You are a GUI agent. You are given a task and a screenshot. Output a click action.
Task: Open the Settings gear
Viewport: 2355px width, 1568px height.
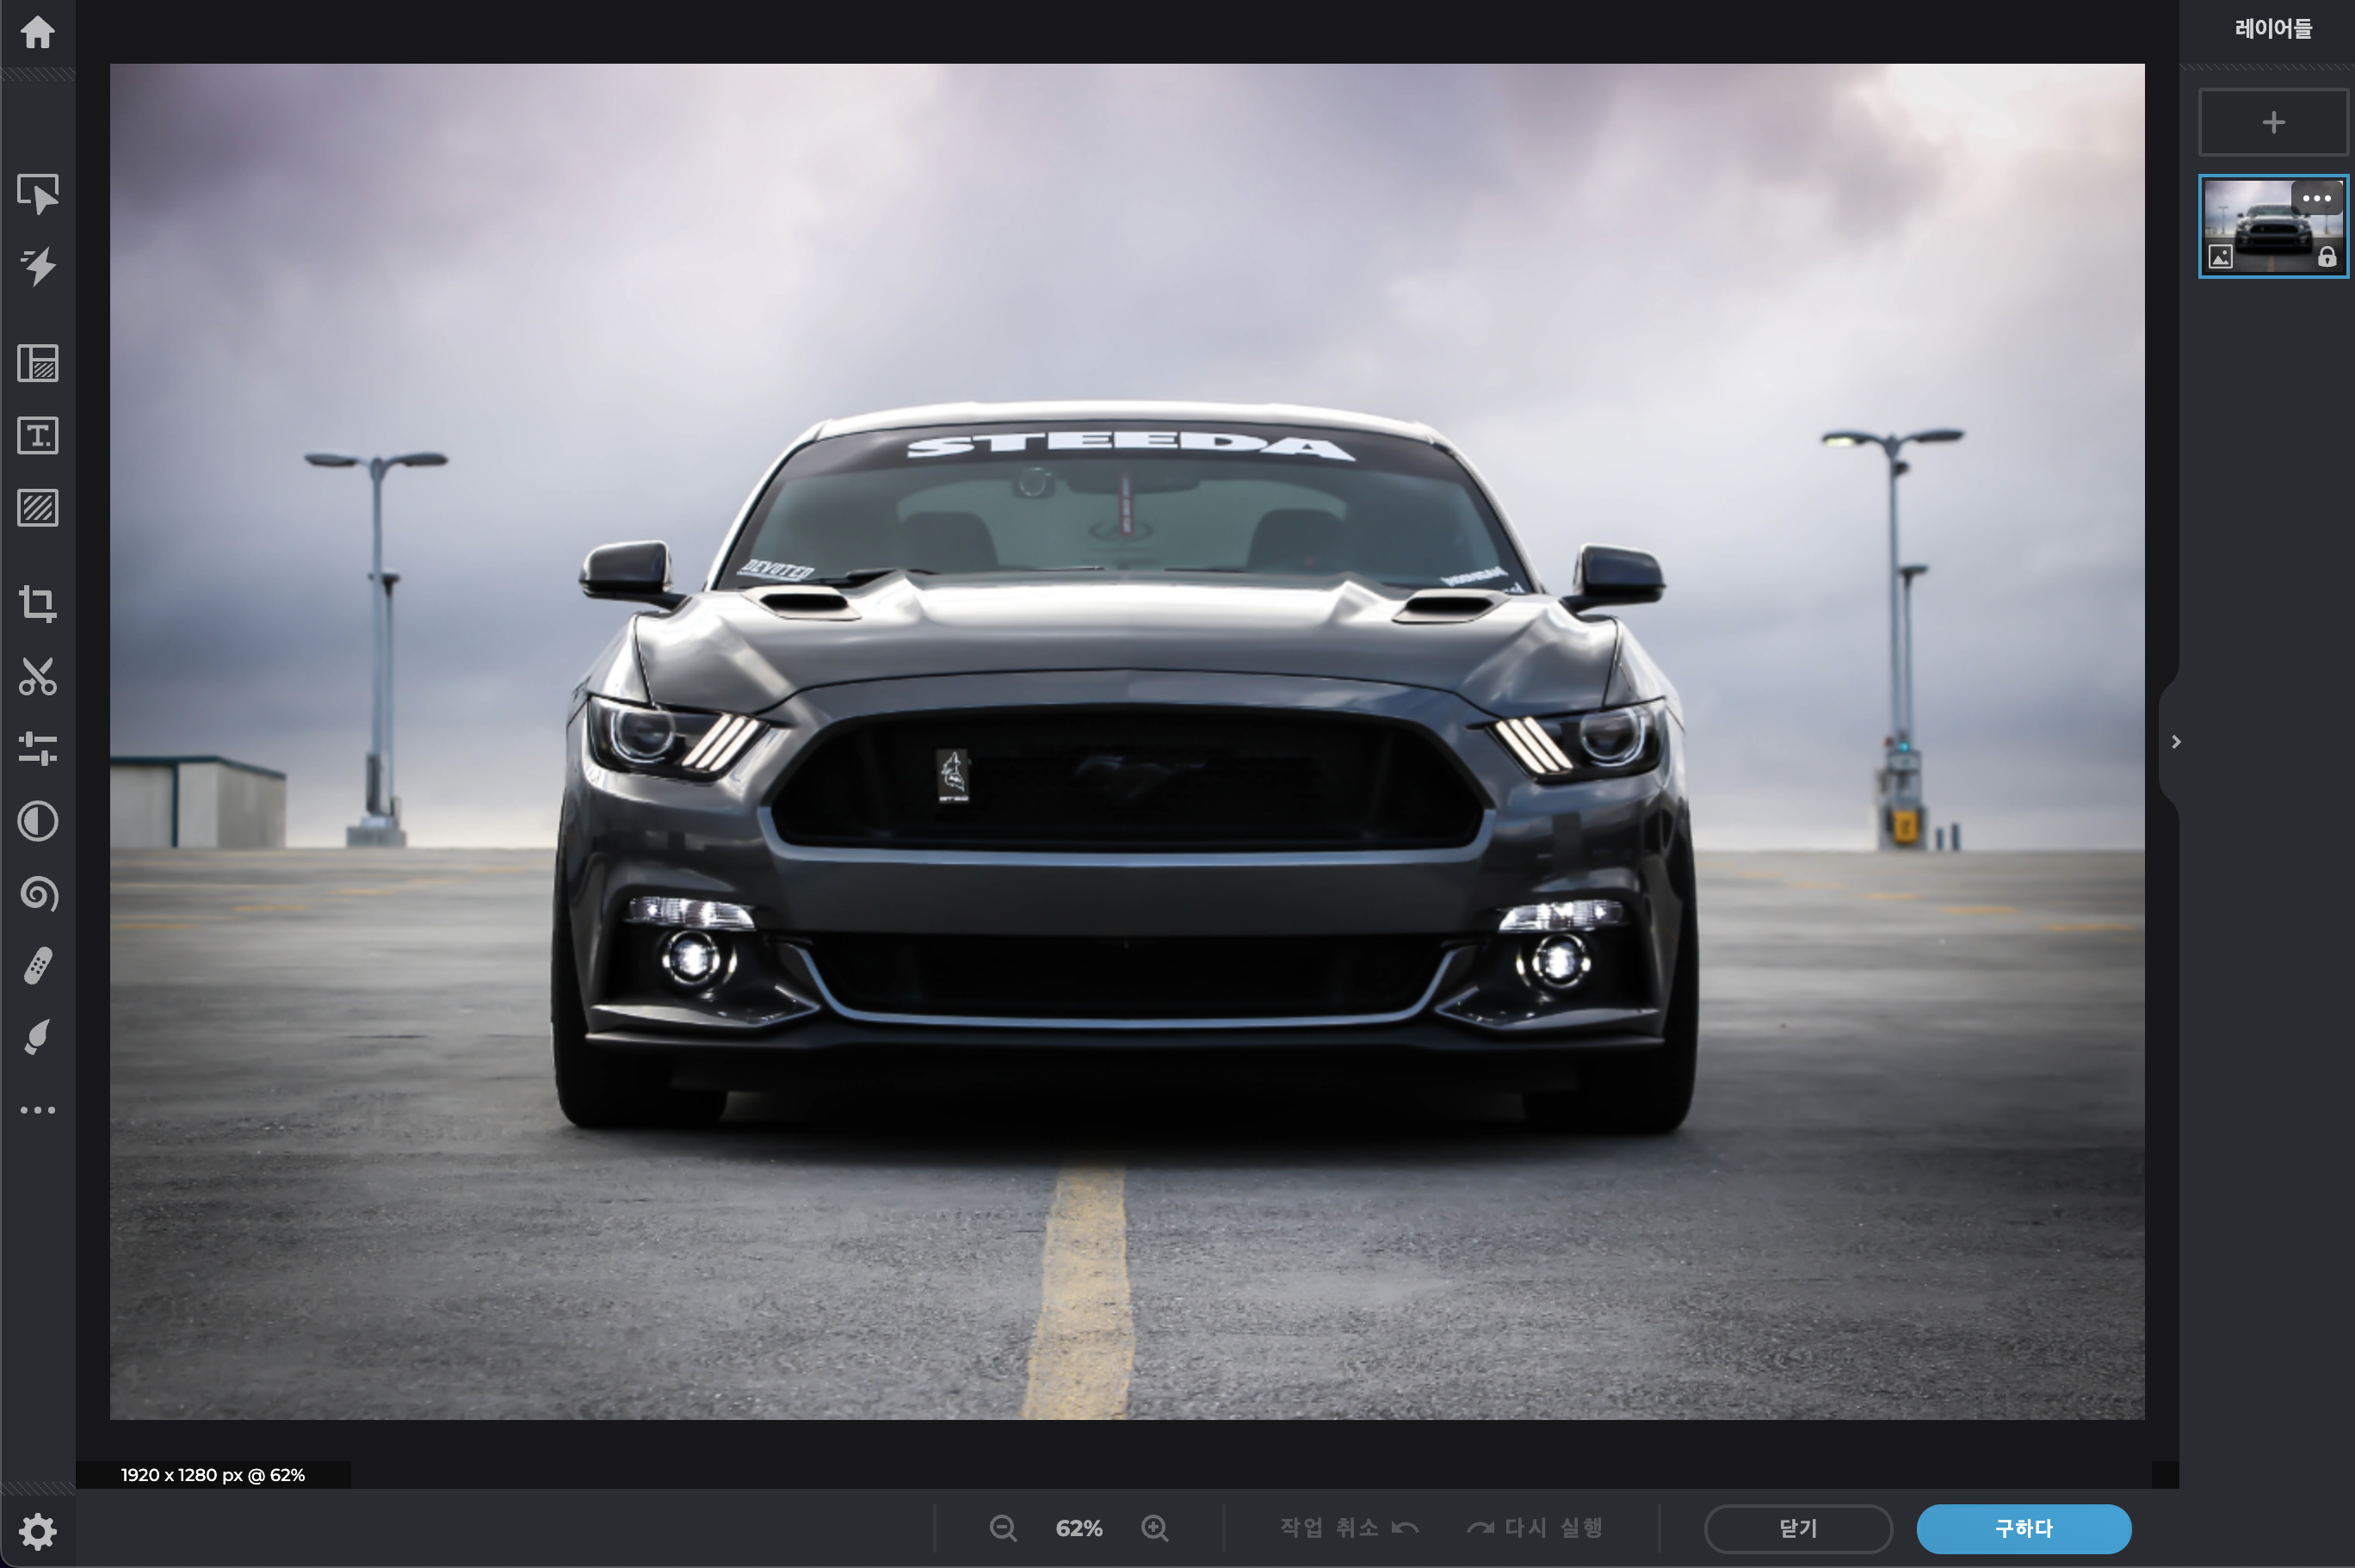[x=38, y=1531]
